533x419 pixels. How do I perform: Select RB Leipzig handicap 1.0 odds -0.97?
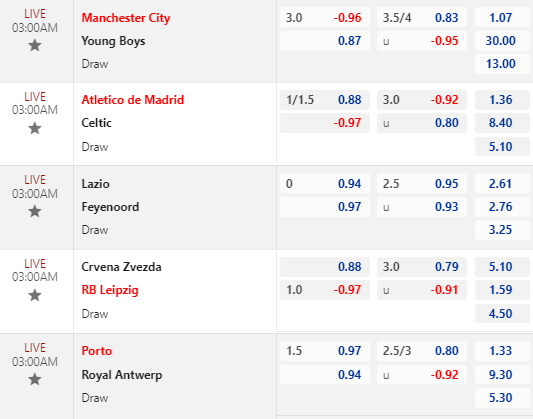tap(325, 290)
